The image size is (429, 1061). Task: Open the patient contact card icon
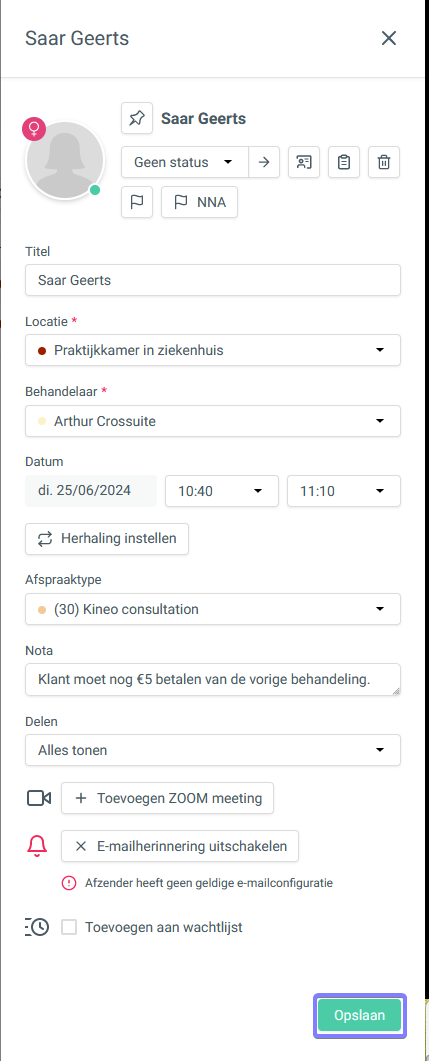pos(304,162)
